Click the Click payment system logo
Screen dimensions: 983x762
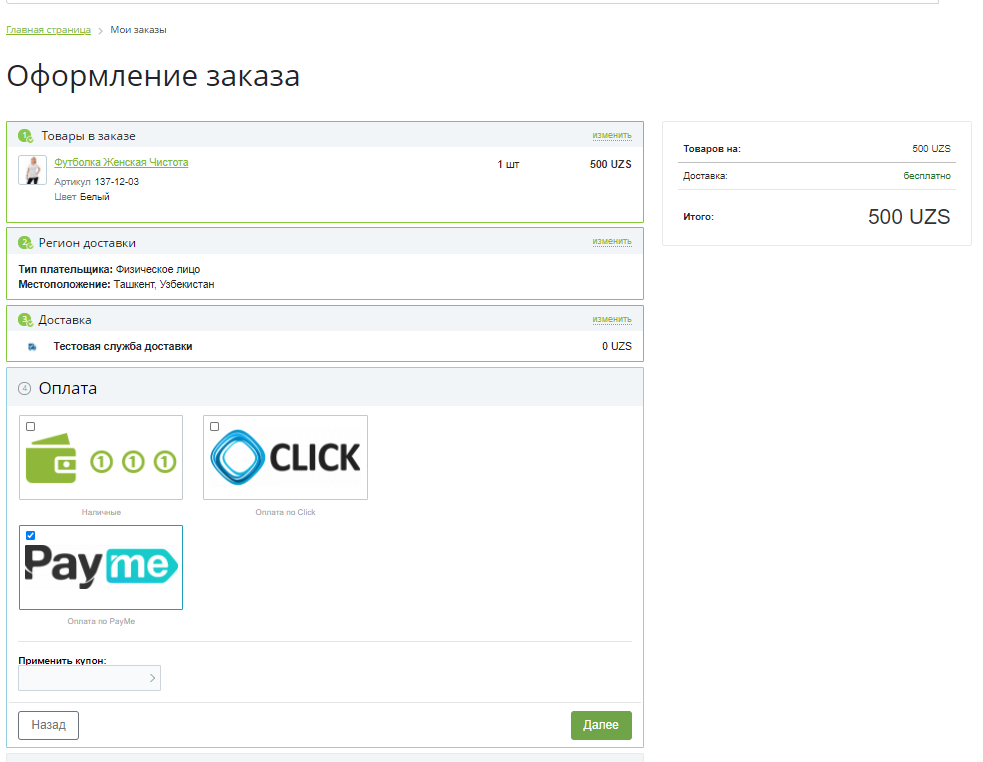point(285,458)
